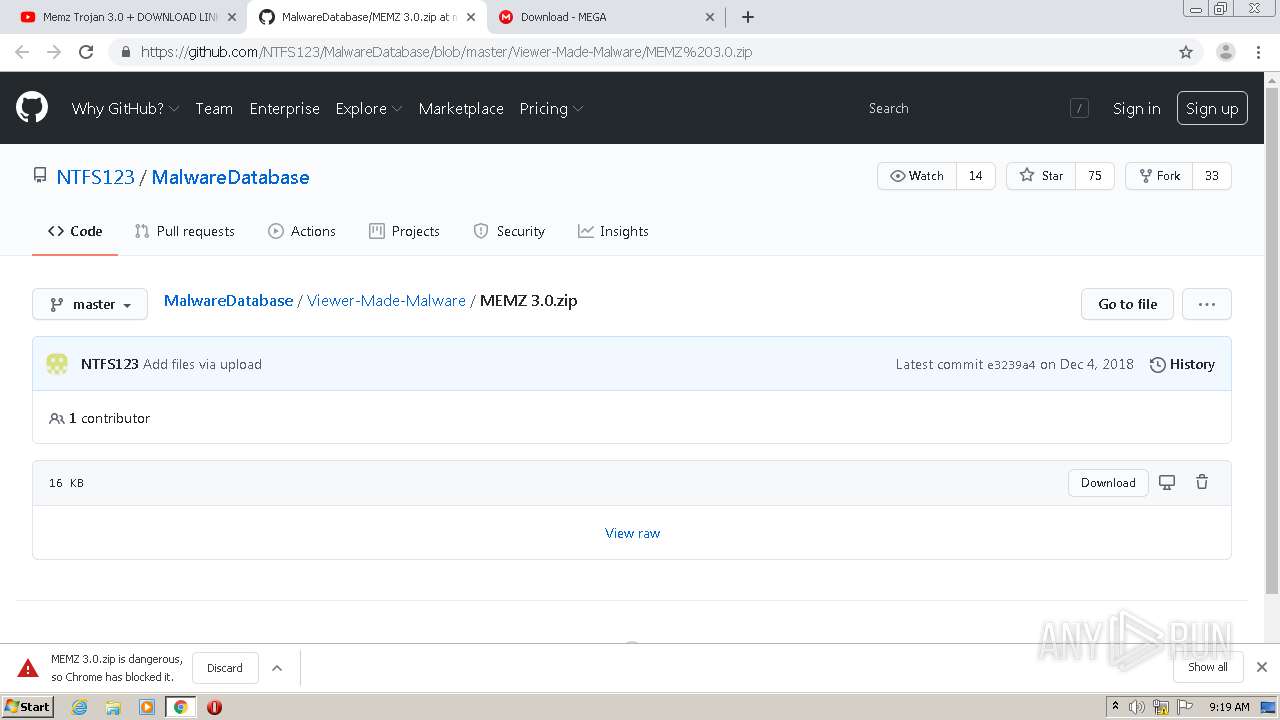Open Viewer-Made-Malware breadcrumb link
This screenshot has width=1280, height=720.
386,300
